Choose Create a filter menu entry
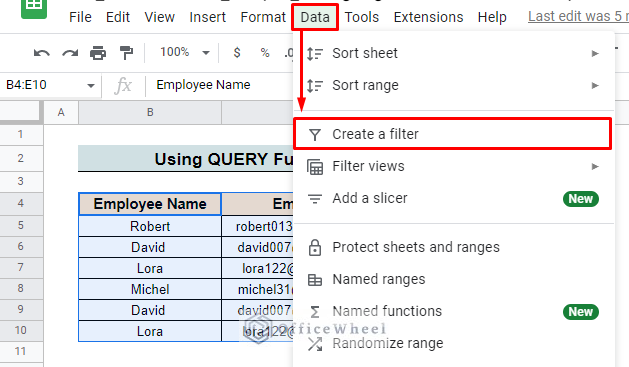The image size is (629, 367). (452, 134)
